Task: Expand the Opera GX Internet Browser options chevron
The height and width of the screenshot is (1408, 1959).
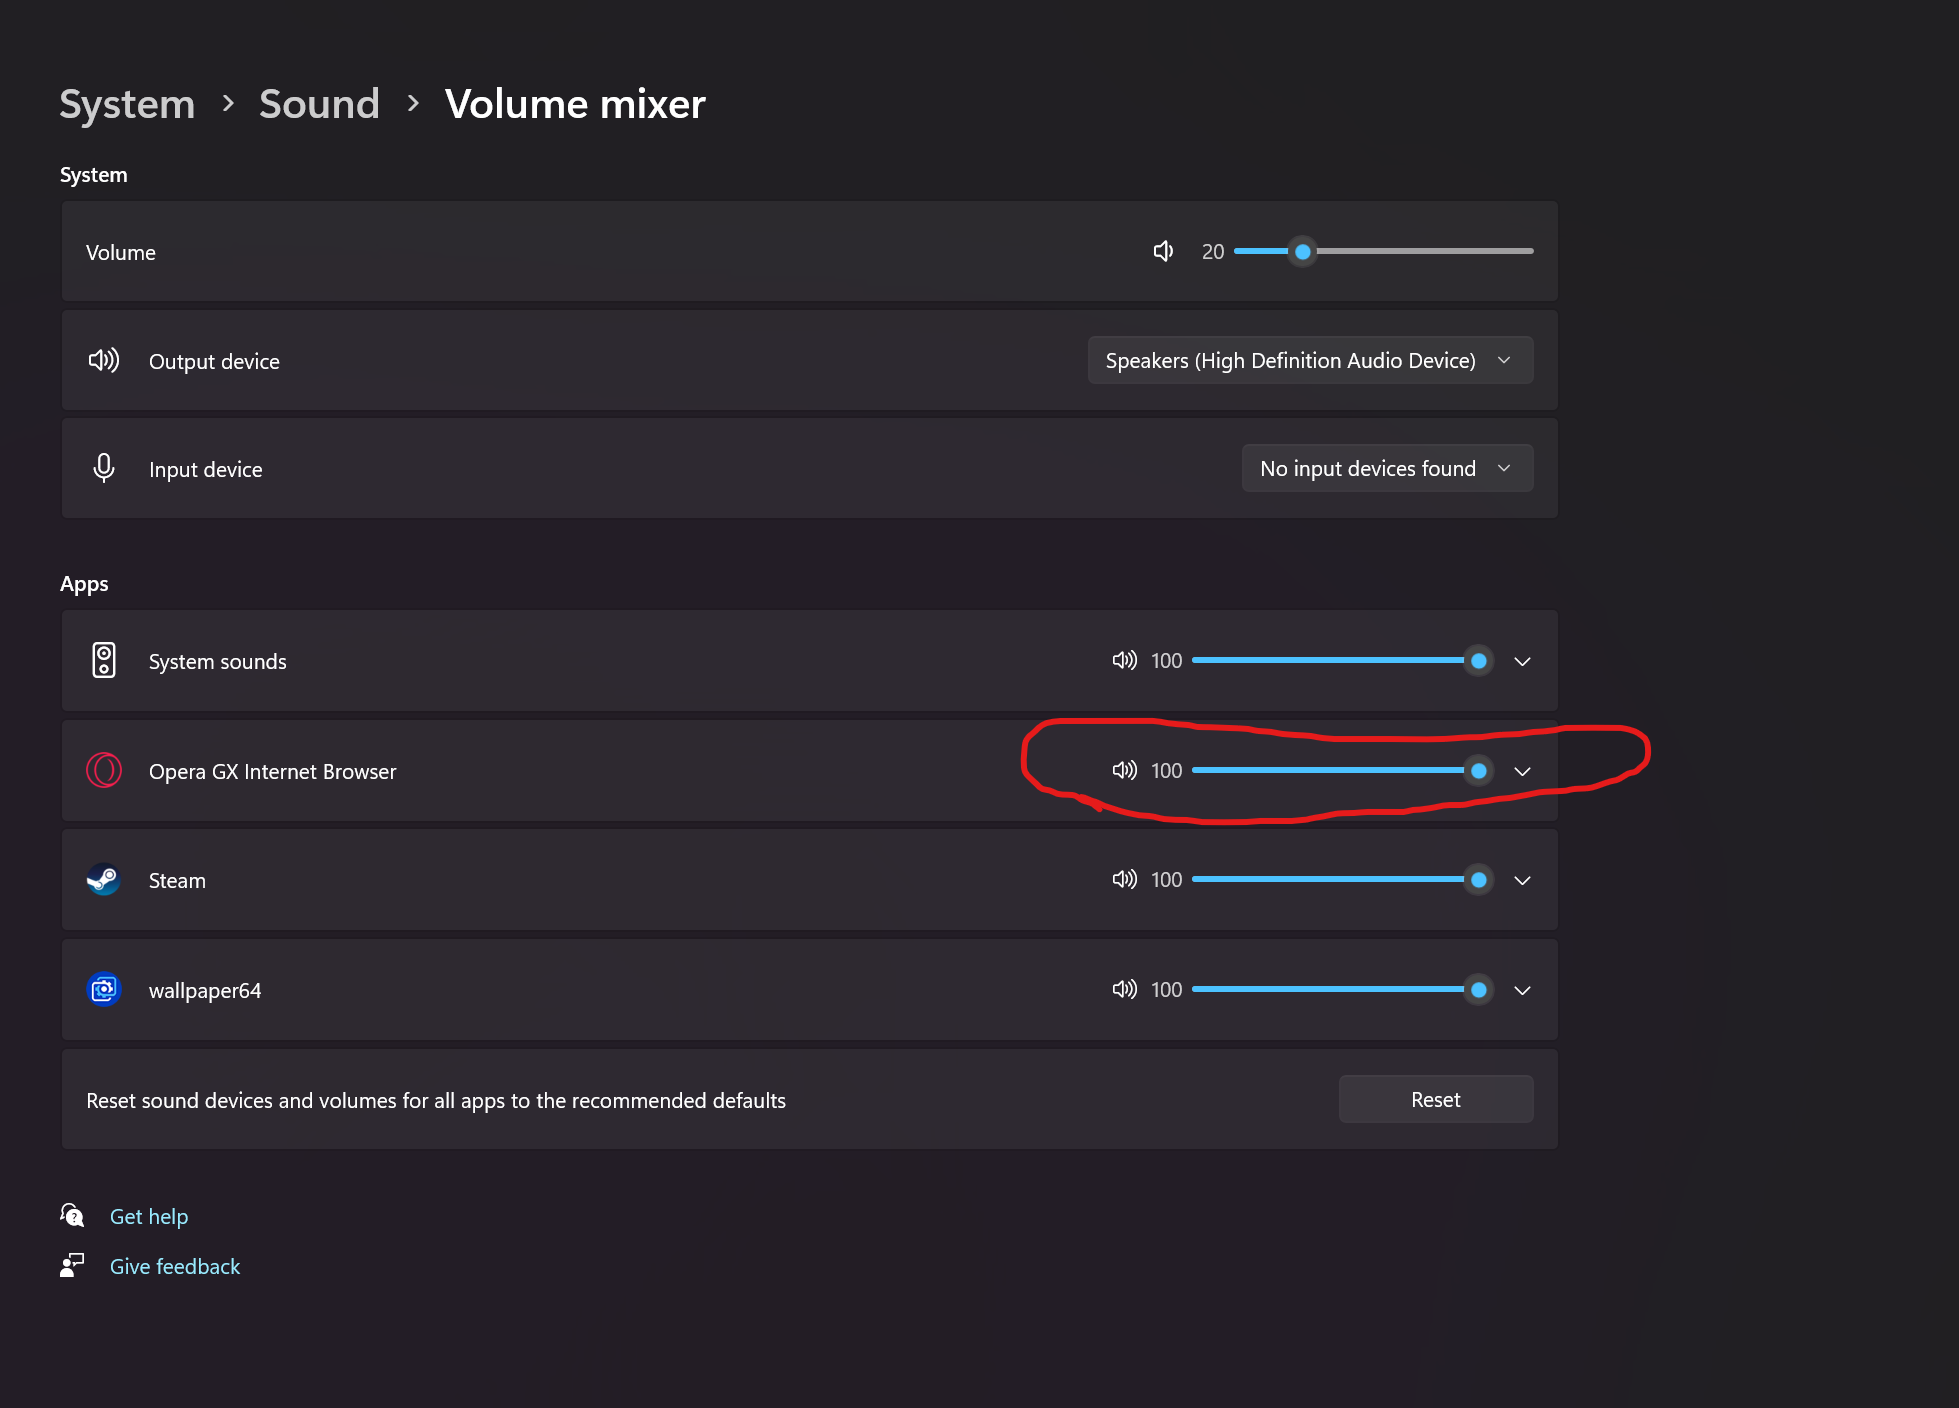Action: click(1522, 771)
